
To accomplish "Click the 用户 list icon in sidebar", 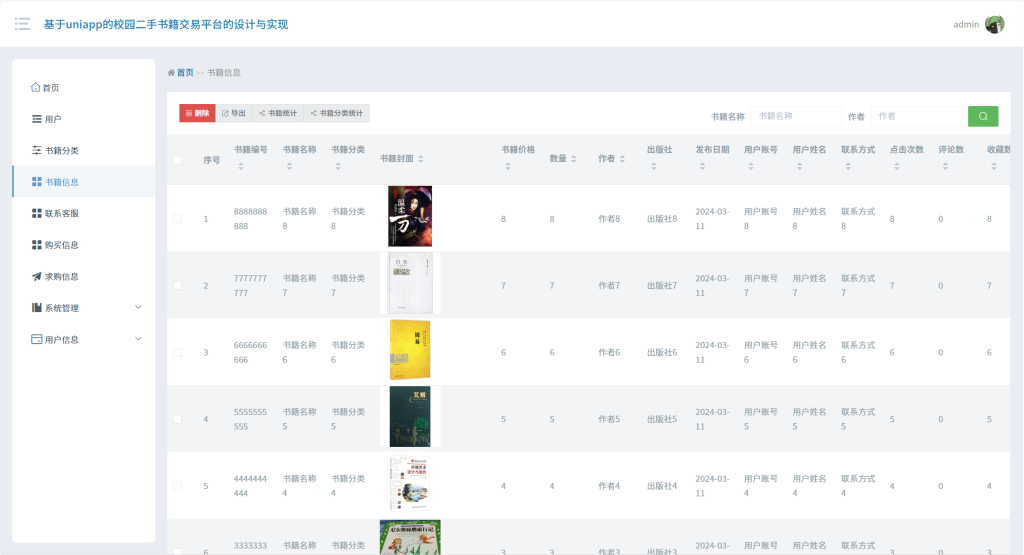I will pos(37,119).
